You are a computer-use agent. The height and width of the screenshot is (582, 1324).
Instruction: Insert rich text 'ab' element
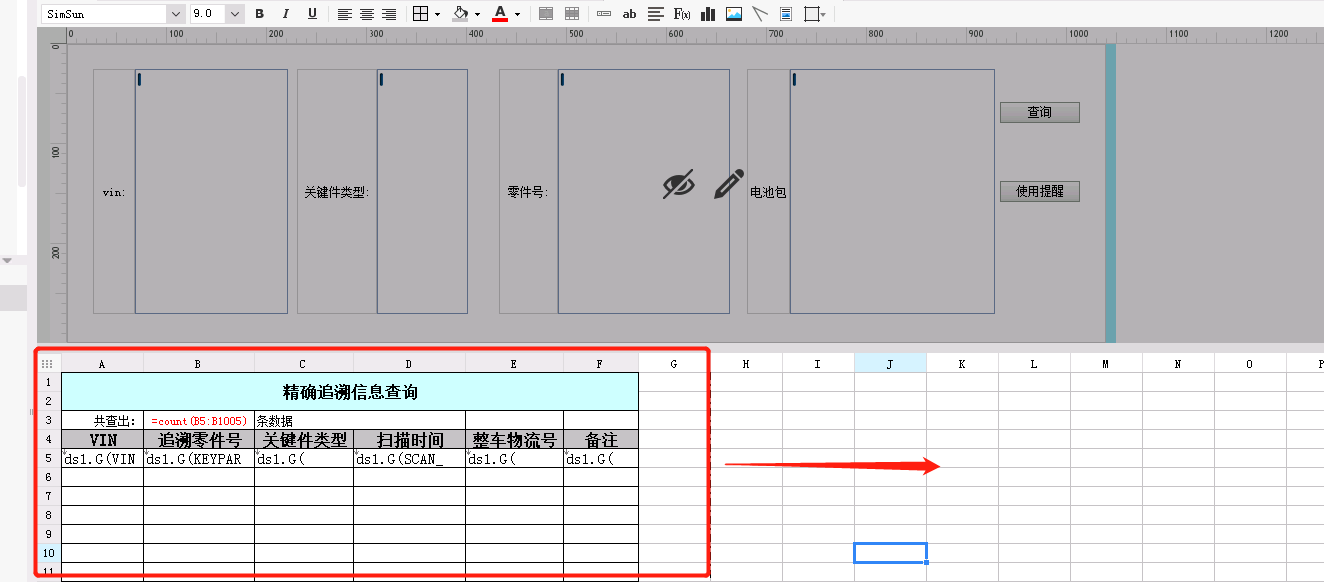629,14
